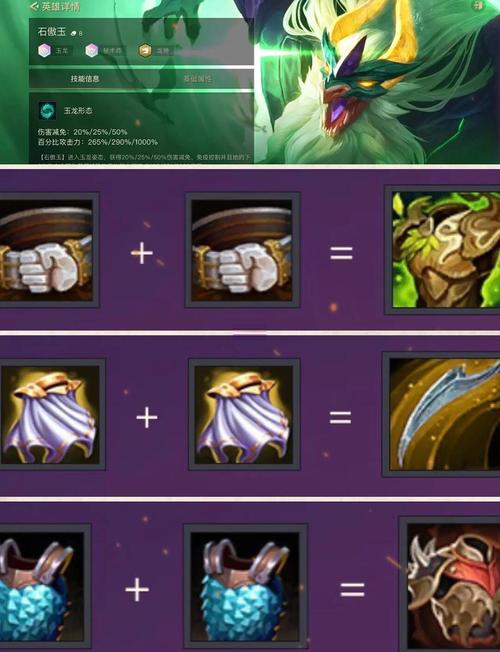Open the 技能信息 tab

(85, 79)
